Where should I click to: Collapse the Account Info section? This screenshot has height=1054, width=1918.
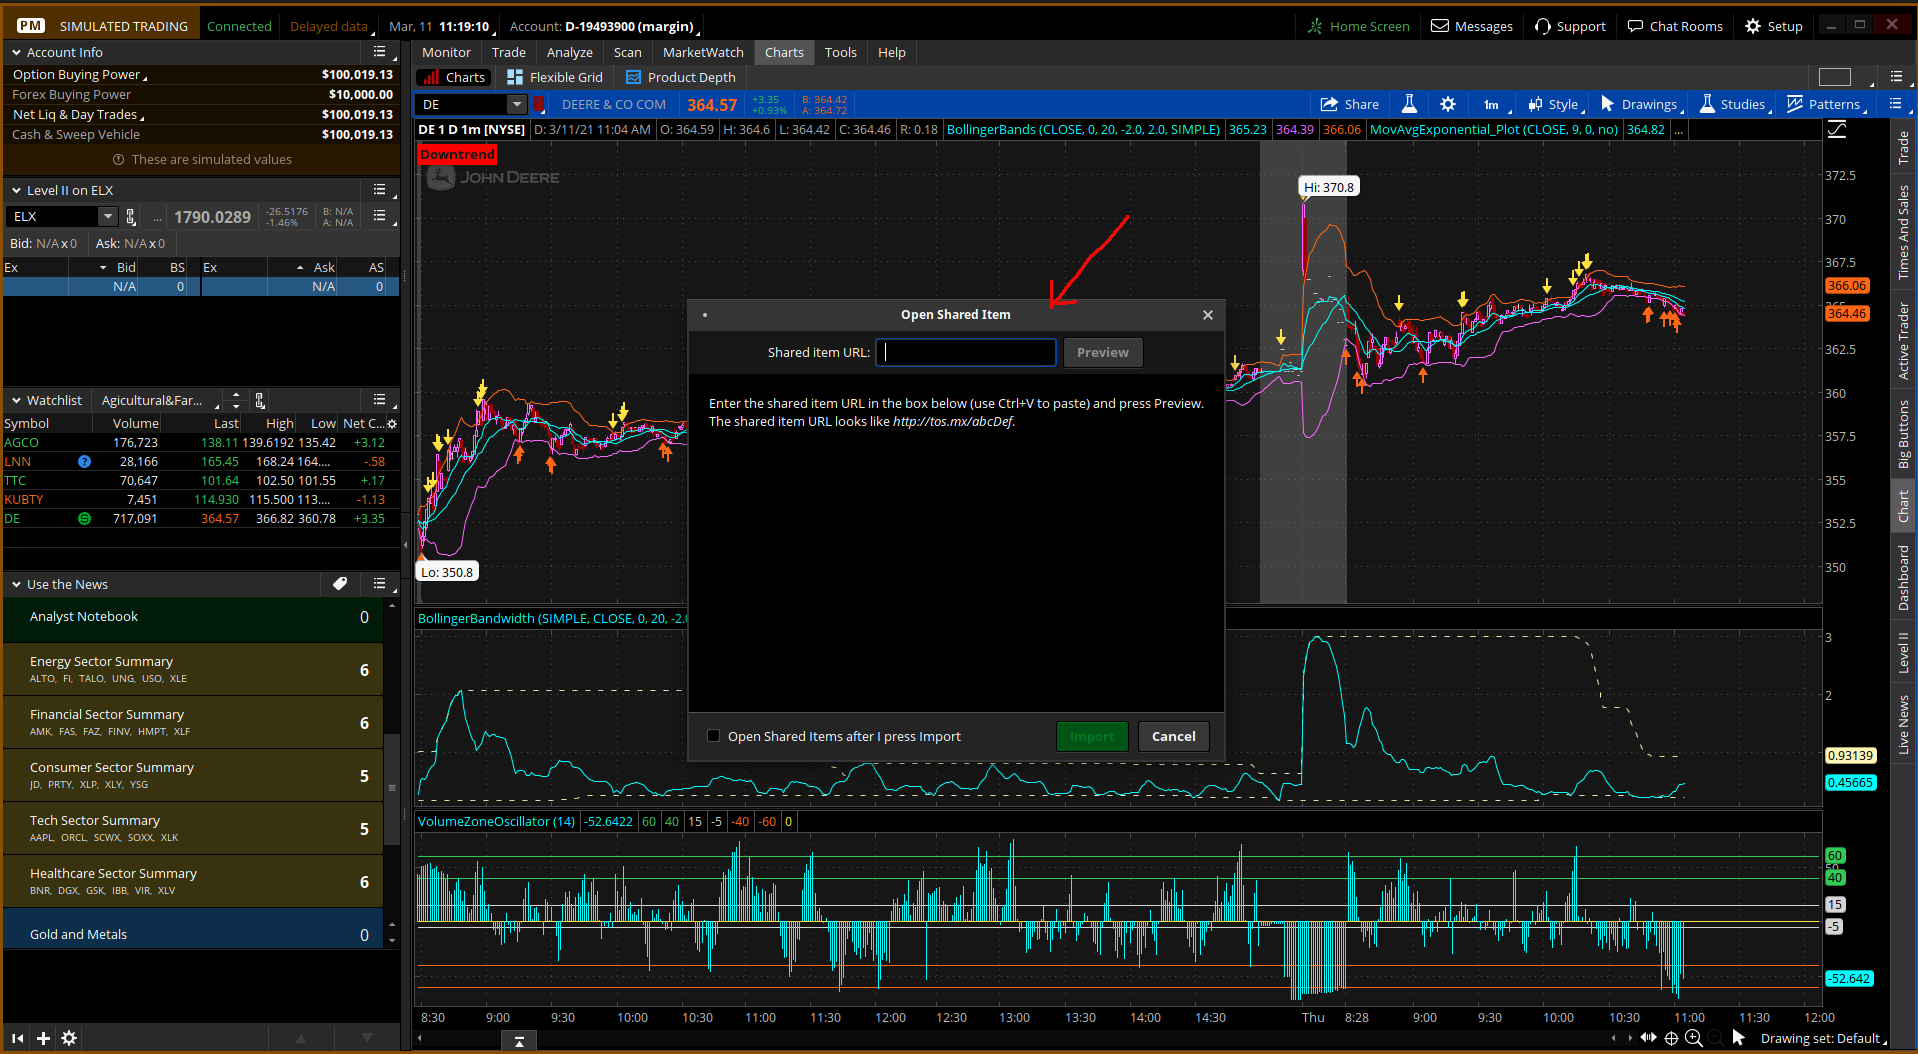17,52
